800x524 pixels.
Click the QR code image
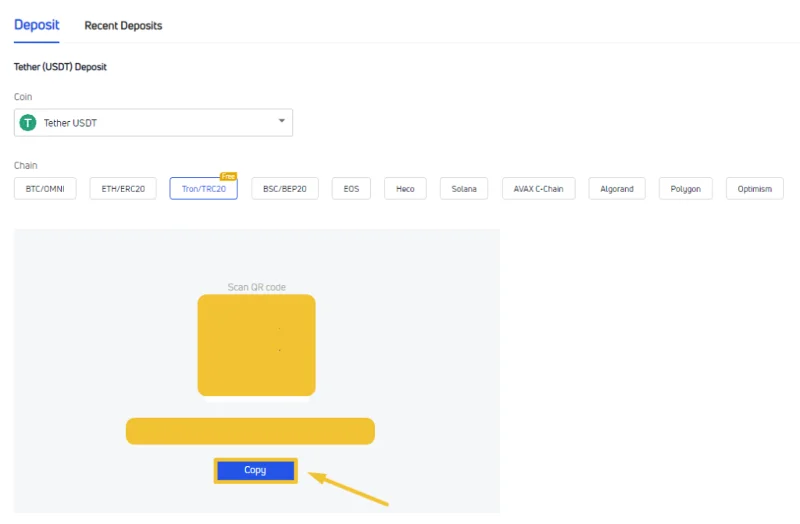pyautogui.click(x=256, y=345)
